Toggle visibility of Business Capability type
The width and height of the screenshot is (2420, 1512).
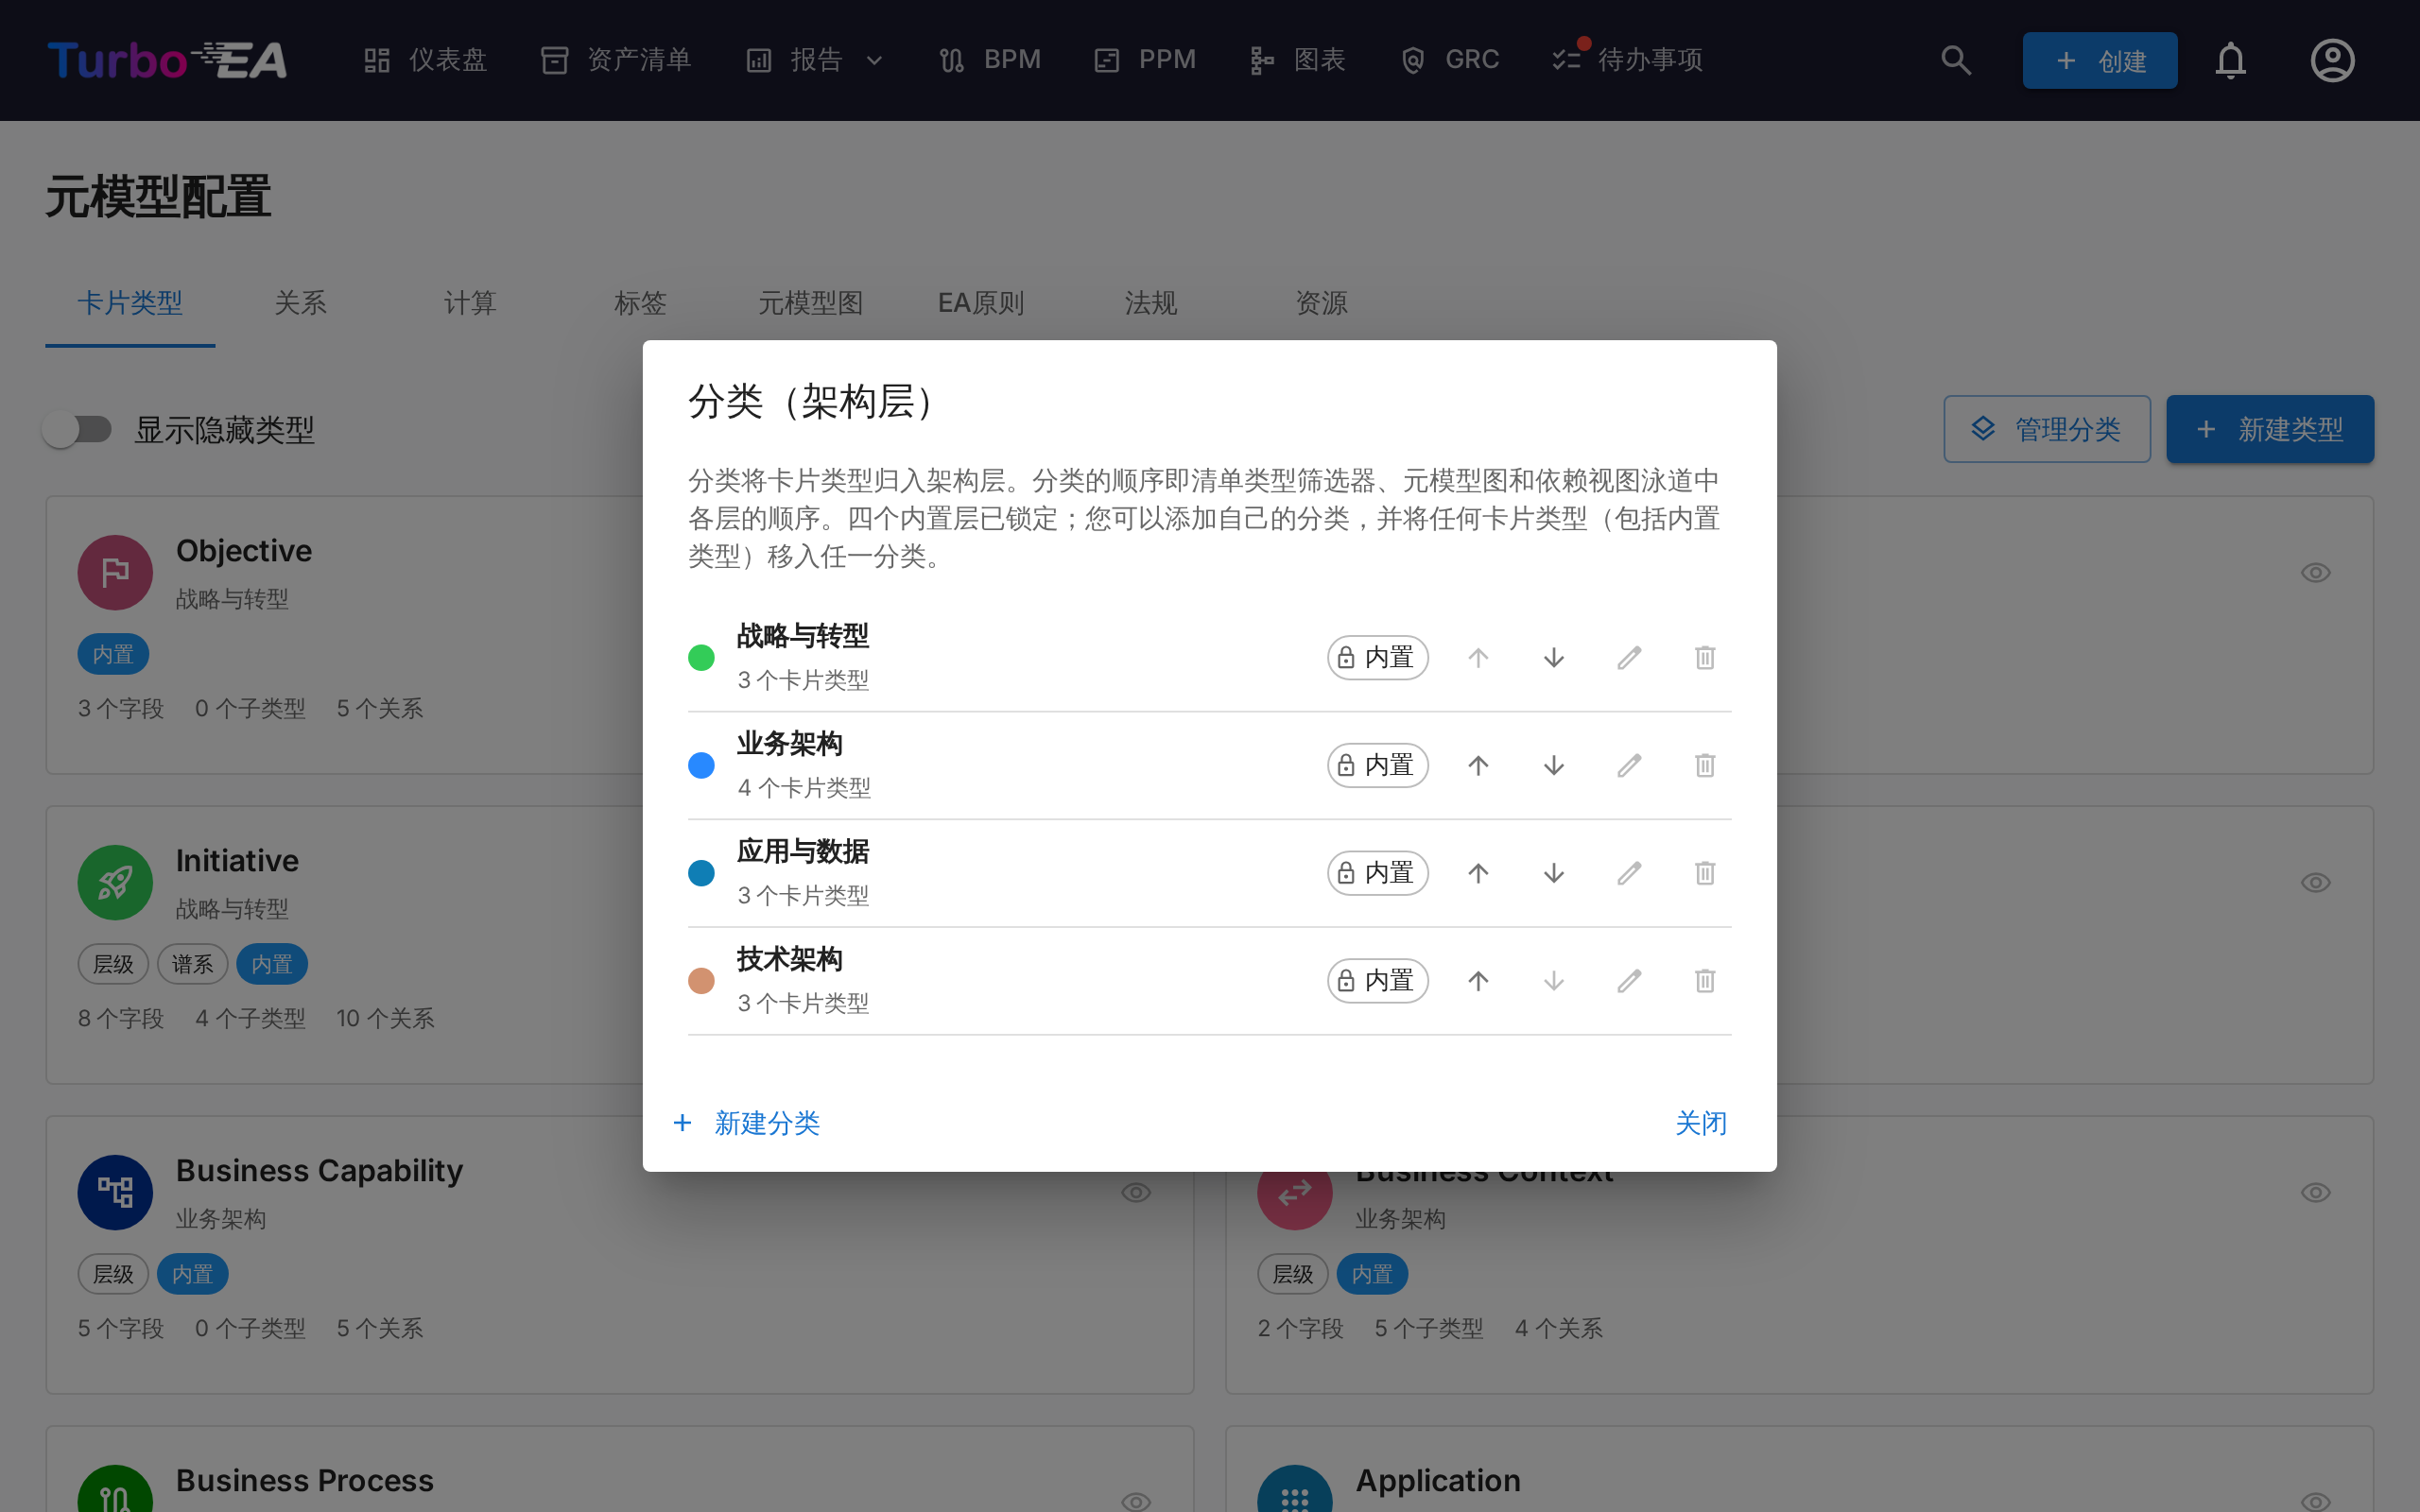1136,1193
